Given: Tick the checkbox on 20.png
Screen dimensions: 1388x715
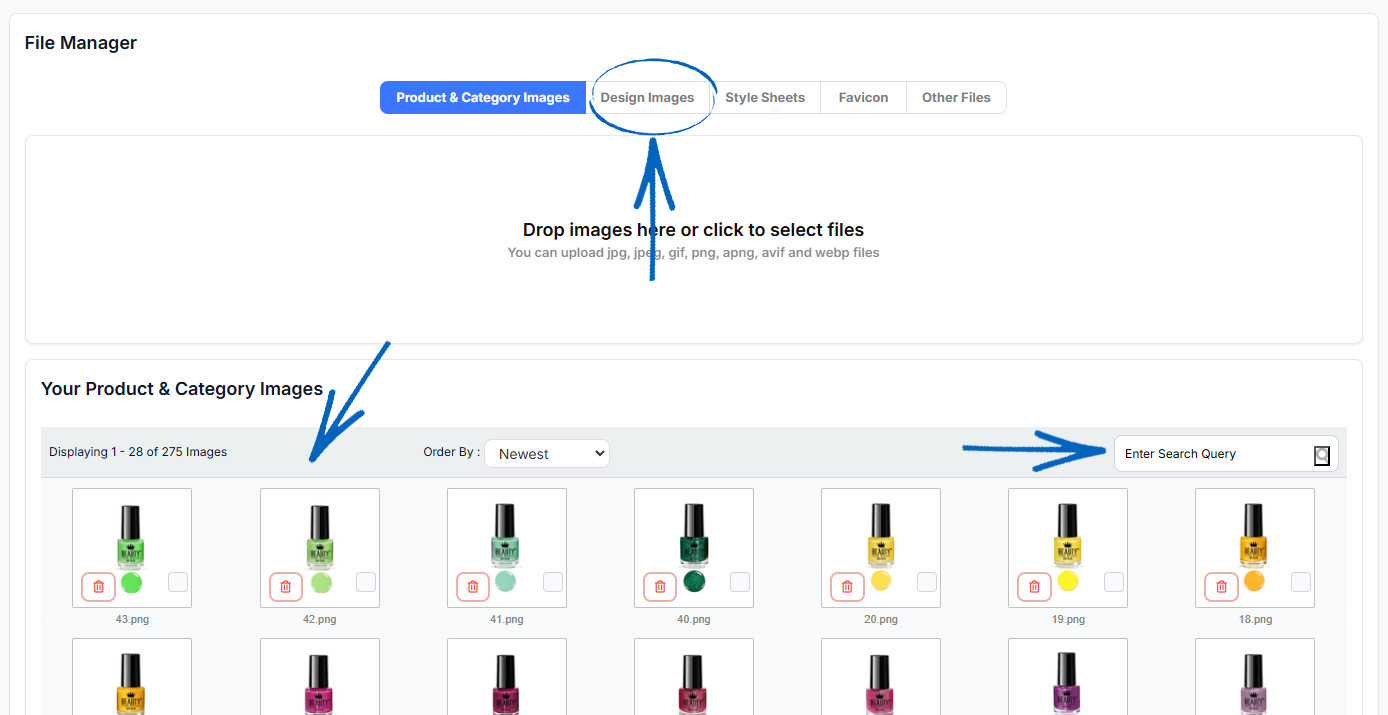Looking at the screenshot, I should point(927,582).
